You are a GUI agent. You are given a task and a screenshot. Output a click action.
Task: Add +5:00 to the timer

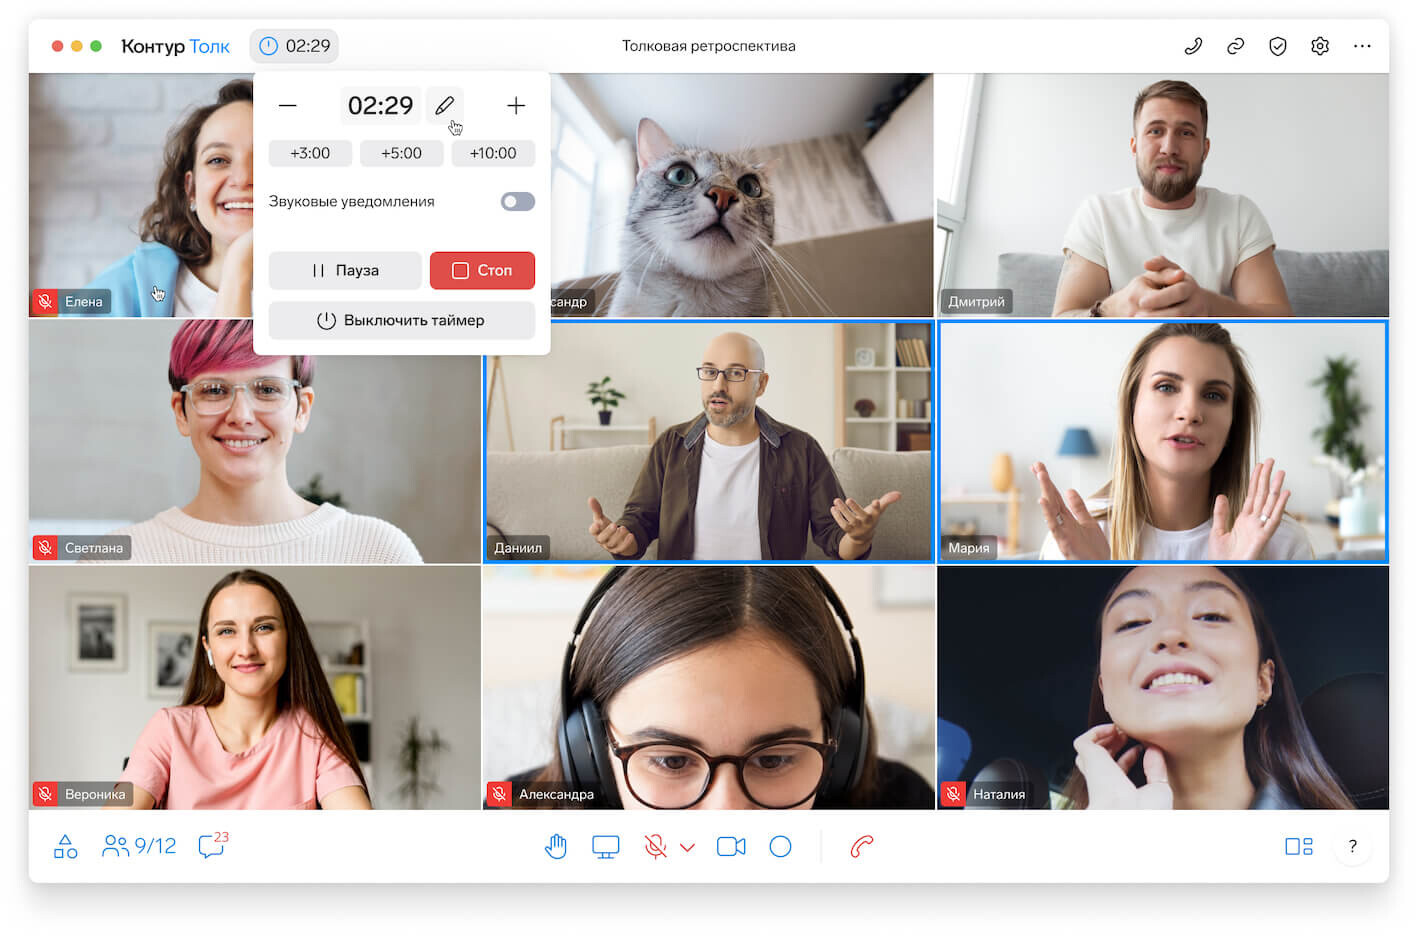click(401, 153)
